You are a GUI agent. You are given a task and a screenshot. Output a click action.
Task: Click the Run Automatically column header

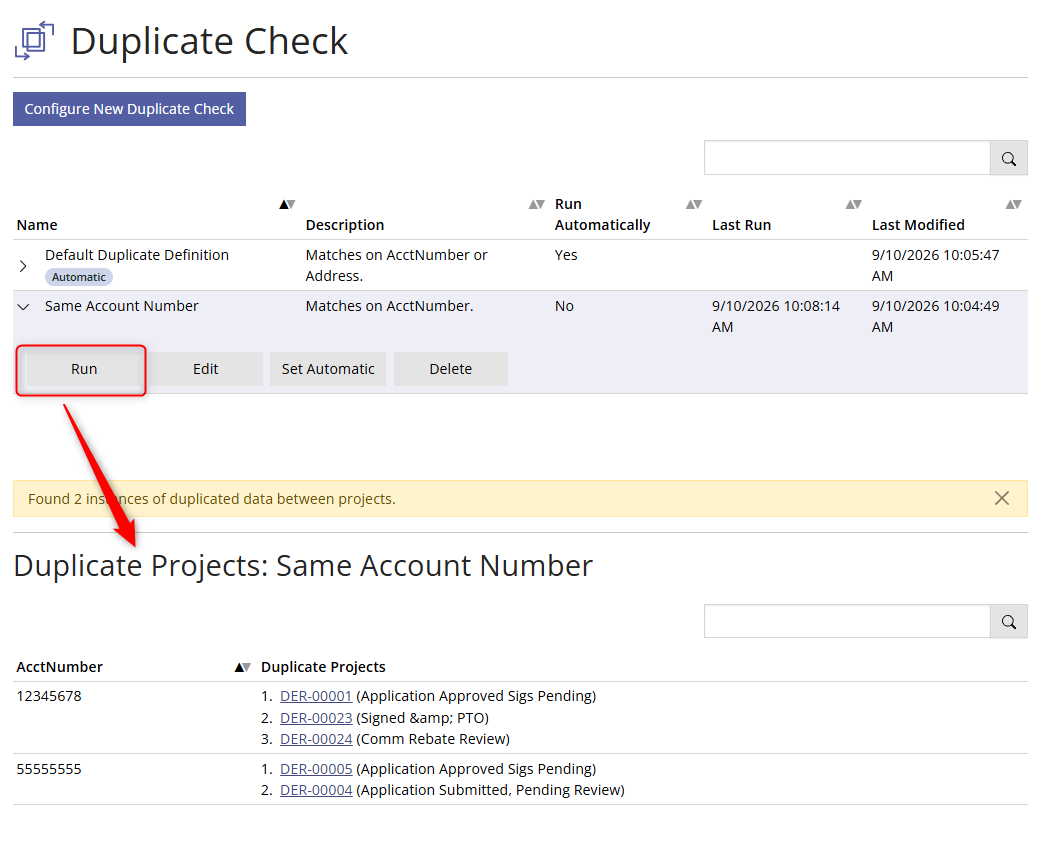coord(602,214)
